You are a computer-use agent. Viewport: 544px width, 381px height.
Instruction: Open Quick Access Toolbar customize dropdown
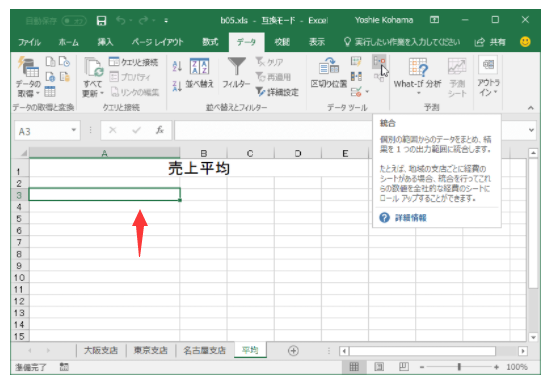(x=166, y=21)
